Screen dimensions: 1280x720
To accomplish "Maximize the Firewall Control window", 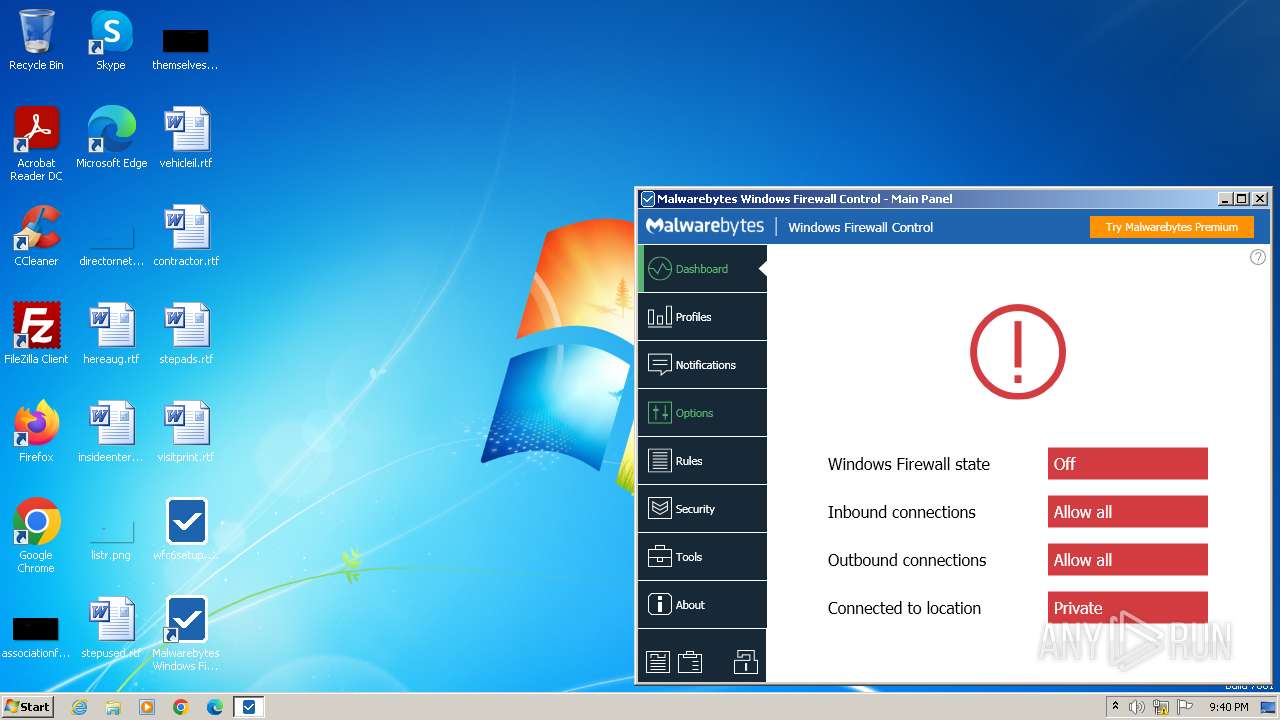I will tap(1242, 199).
